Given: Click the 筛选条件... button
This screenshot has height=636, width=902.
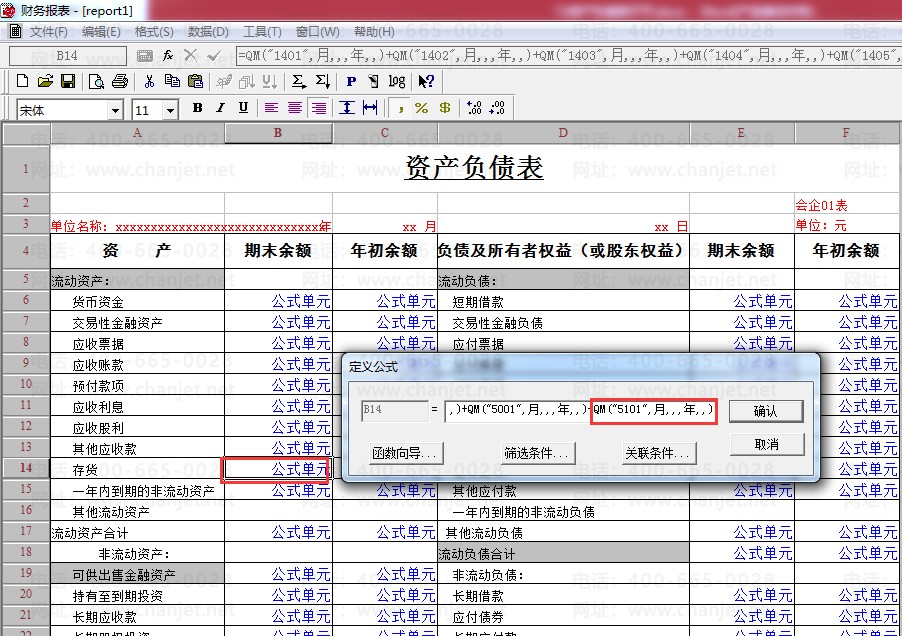Looking at the screenshot, I should (x=538, y=453).
